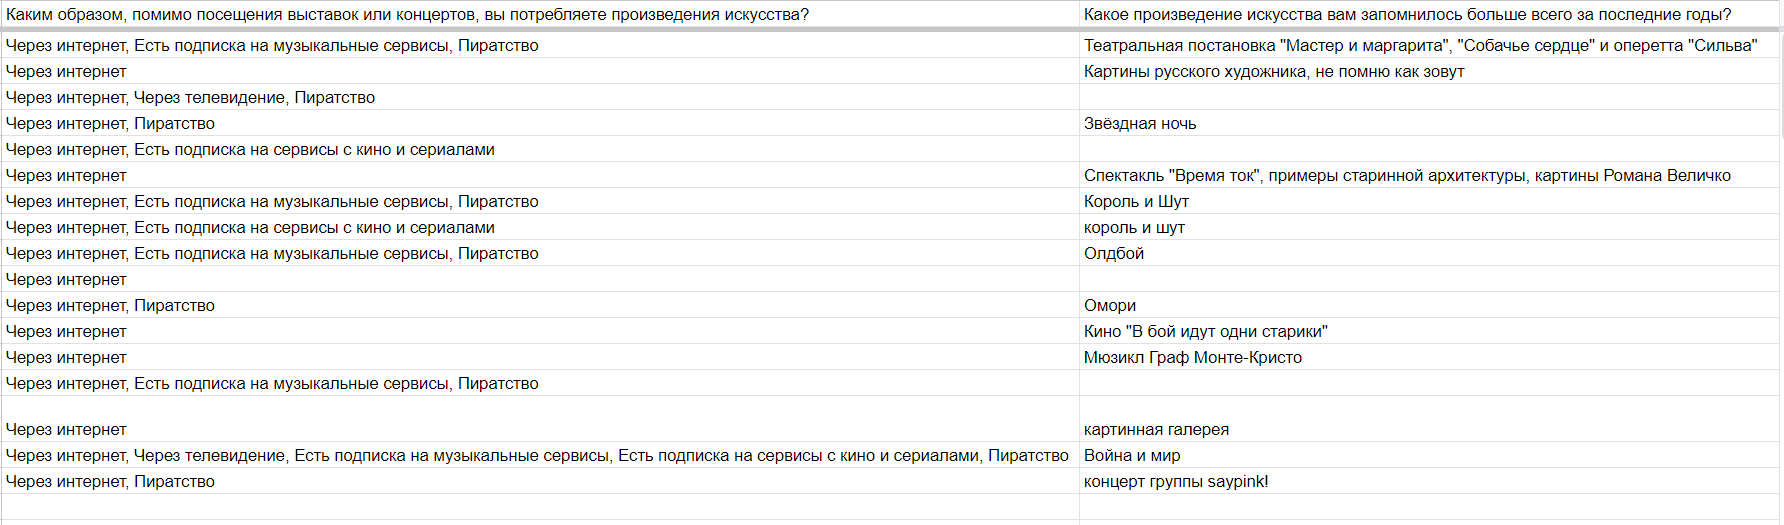Click the 'Мюзикл Граф Монте-Кристо' cell

pos(1429,357)
